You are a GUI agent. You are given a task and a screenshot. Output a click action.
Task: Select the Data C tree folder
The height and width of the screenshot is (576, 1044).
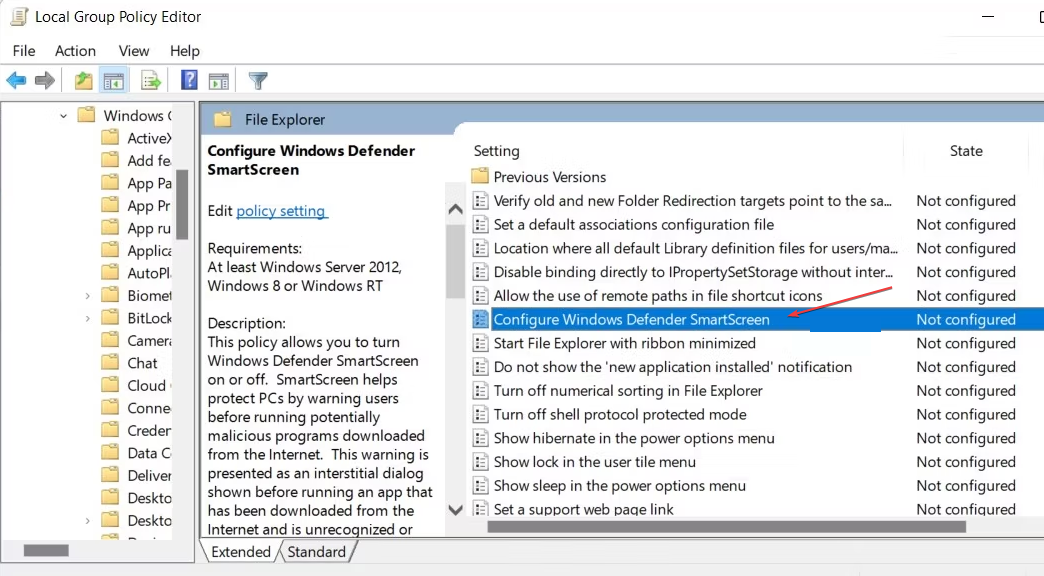(x=149, y=453)
